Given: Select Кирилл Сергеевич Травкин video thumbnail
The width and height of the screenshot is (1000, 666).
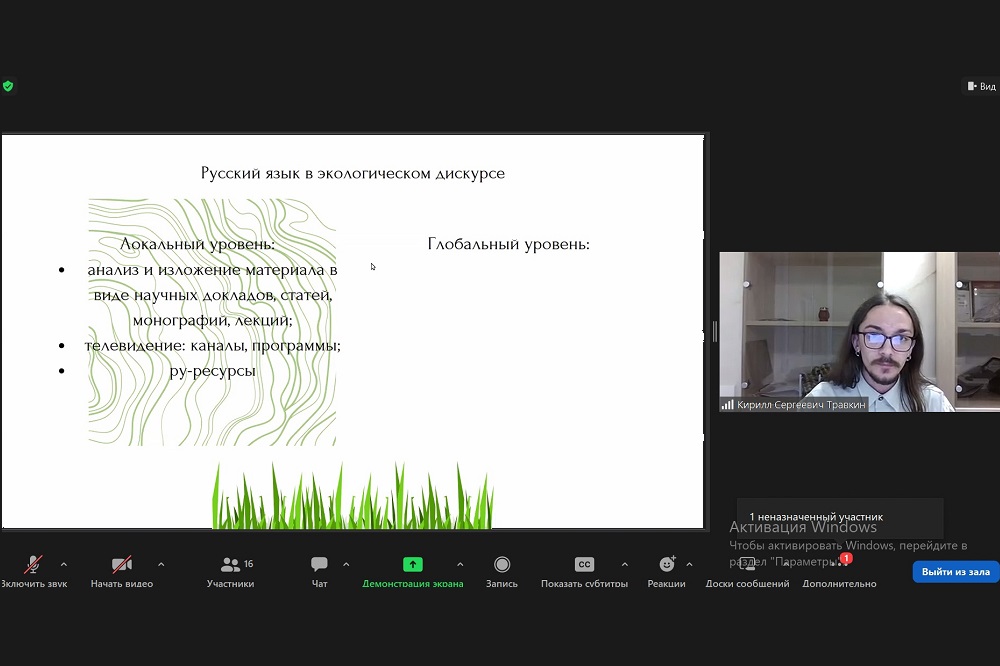Looking at the screenshot, I should [x=858, y=331].
